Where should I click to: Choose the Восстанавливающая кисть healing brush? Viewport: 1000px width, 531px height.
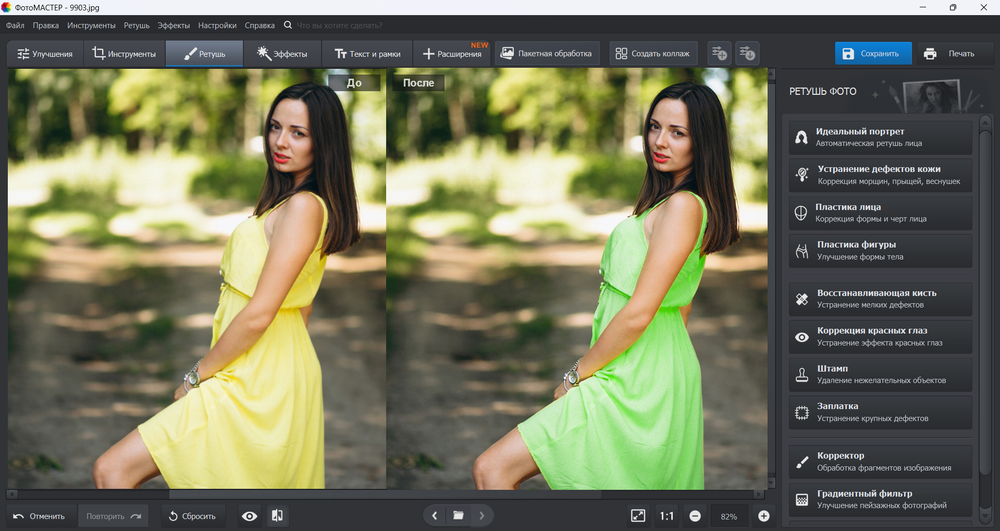pos(880,299)
